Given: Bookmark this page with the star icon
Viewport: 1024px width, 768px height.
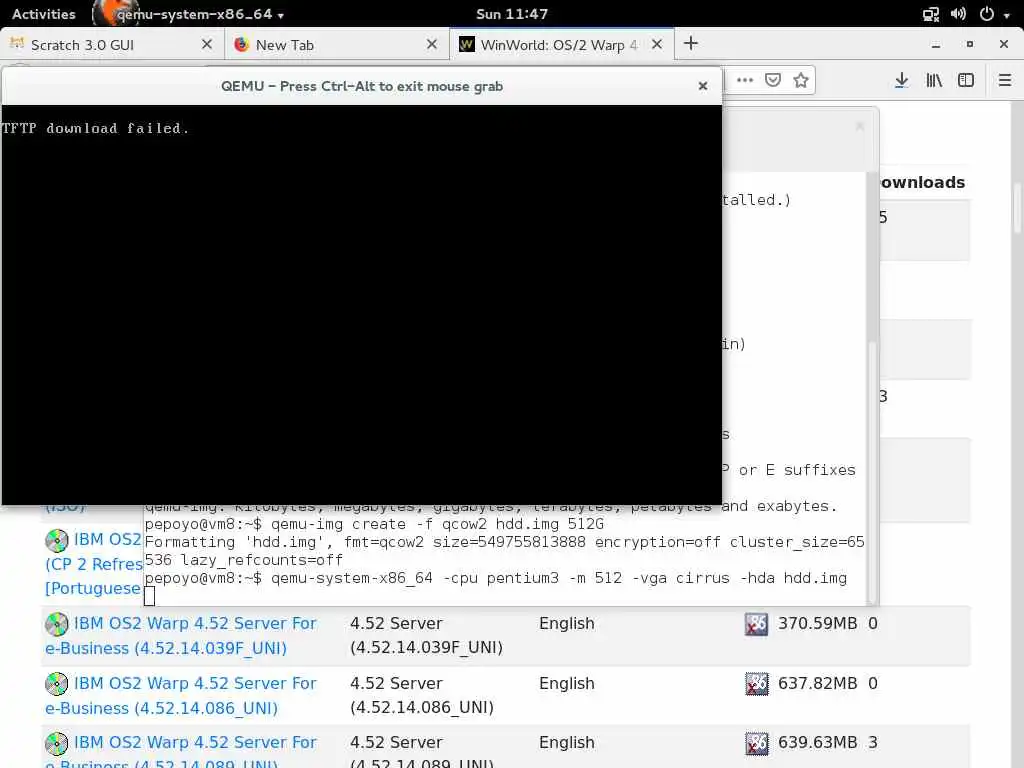Looking at the screenshot, I should [x=801, y=80].
